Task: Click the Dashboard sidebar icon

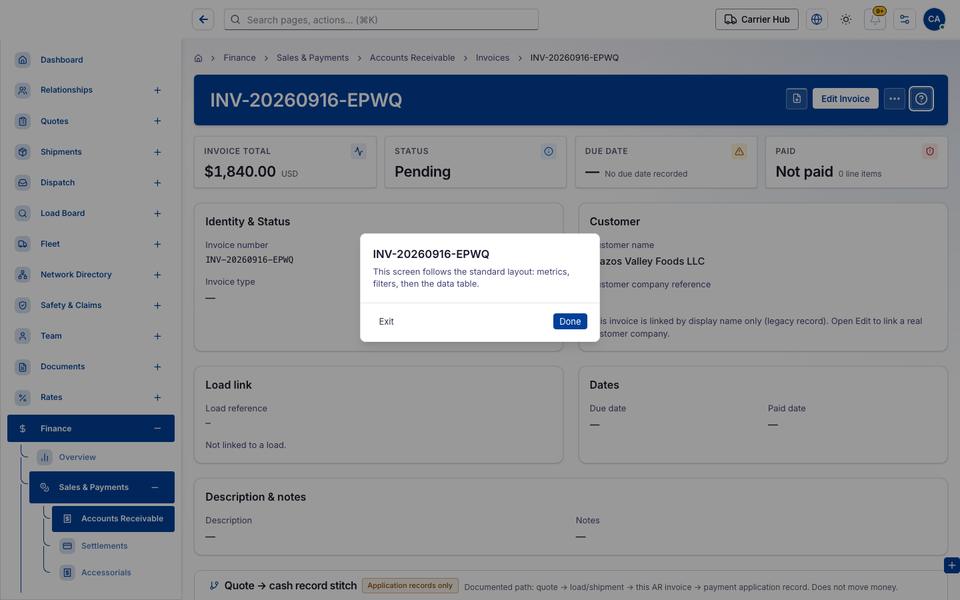Action: (x=23, y=60)
